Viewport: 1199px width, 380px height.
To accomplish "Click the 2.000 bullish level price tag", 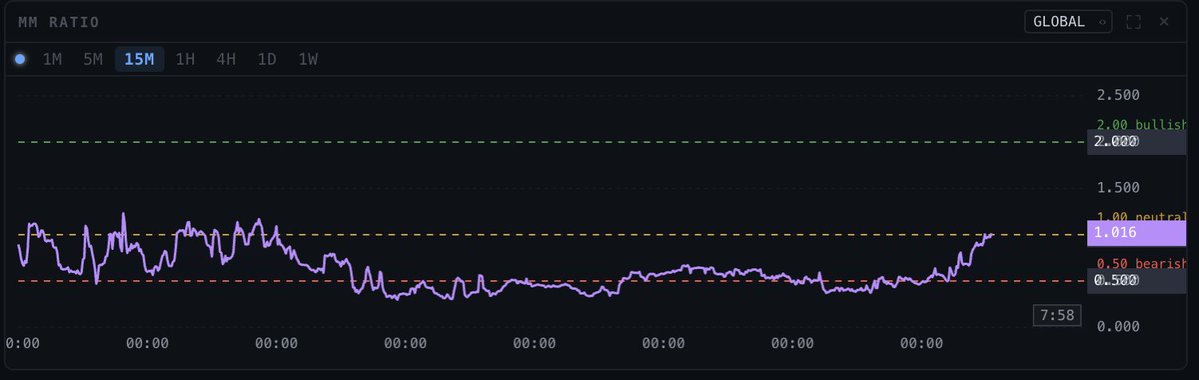I will (x=1136, y=141).
